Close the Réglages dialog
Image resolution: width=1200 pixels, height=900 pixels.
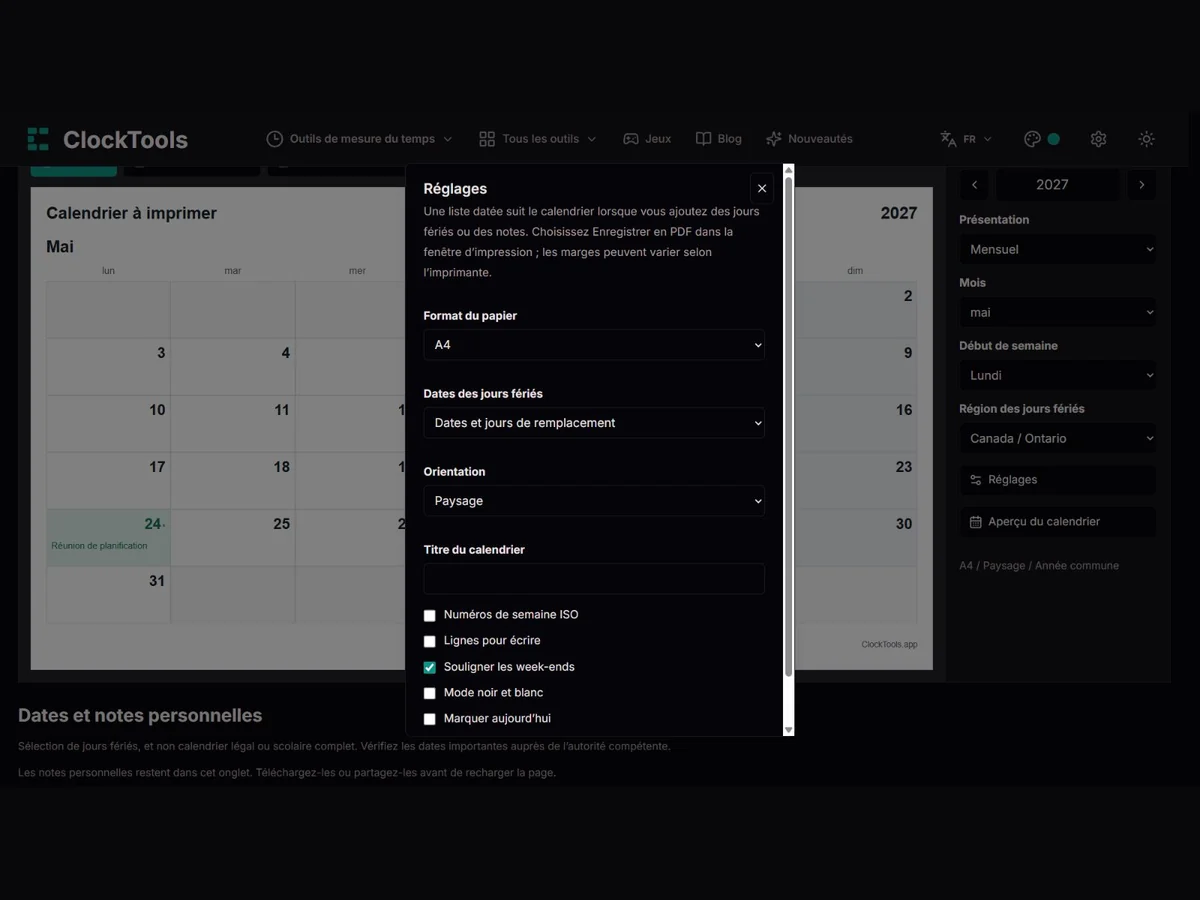click(762, 188)
